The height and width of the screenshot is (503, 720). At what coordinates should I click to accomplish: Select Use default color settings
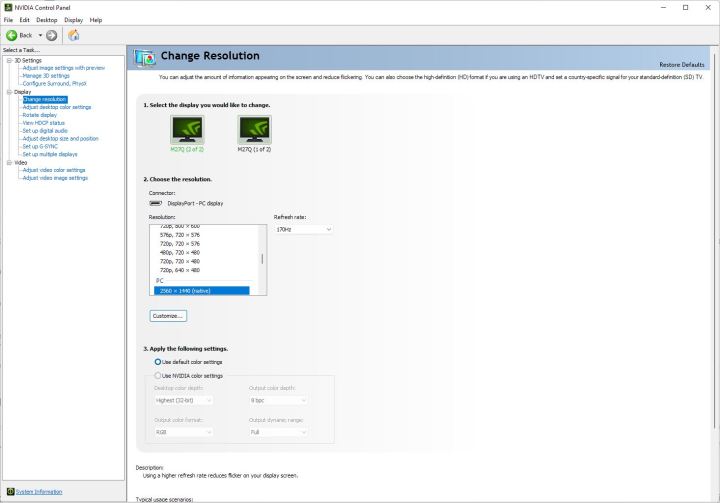tap(158, 361)
